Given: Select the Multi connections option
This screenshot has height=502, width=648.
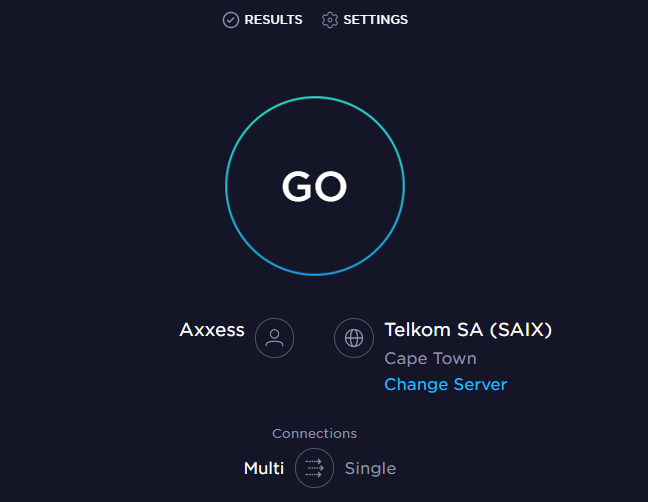Looking at the screenshot, I should (264, 468).
